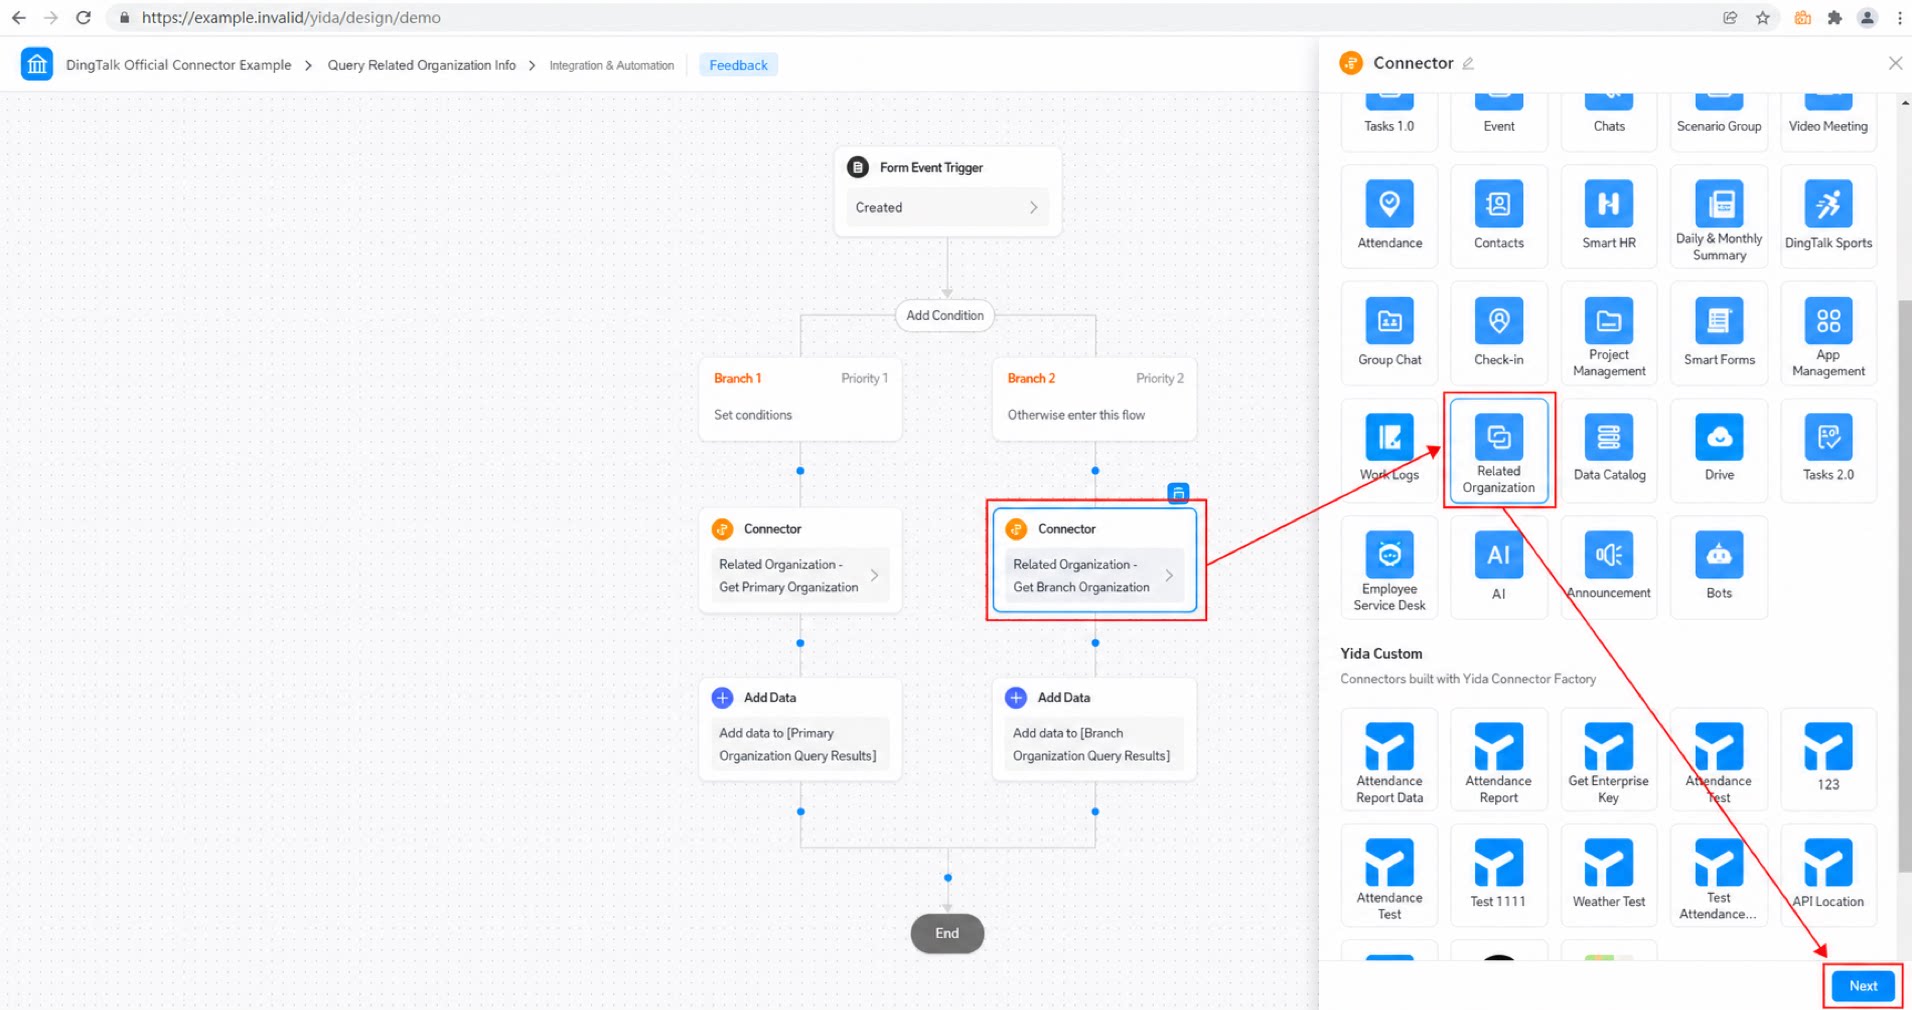
Task: Expand the Created trigger event chevron
Action: coord(1033,207)
